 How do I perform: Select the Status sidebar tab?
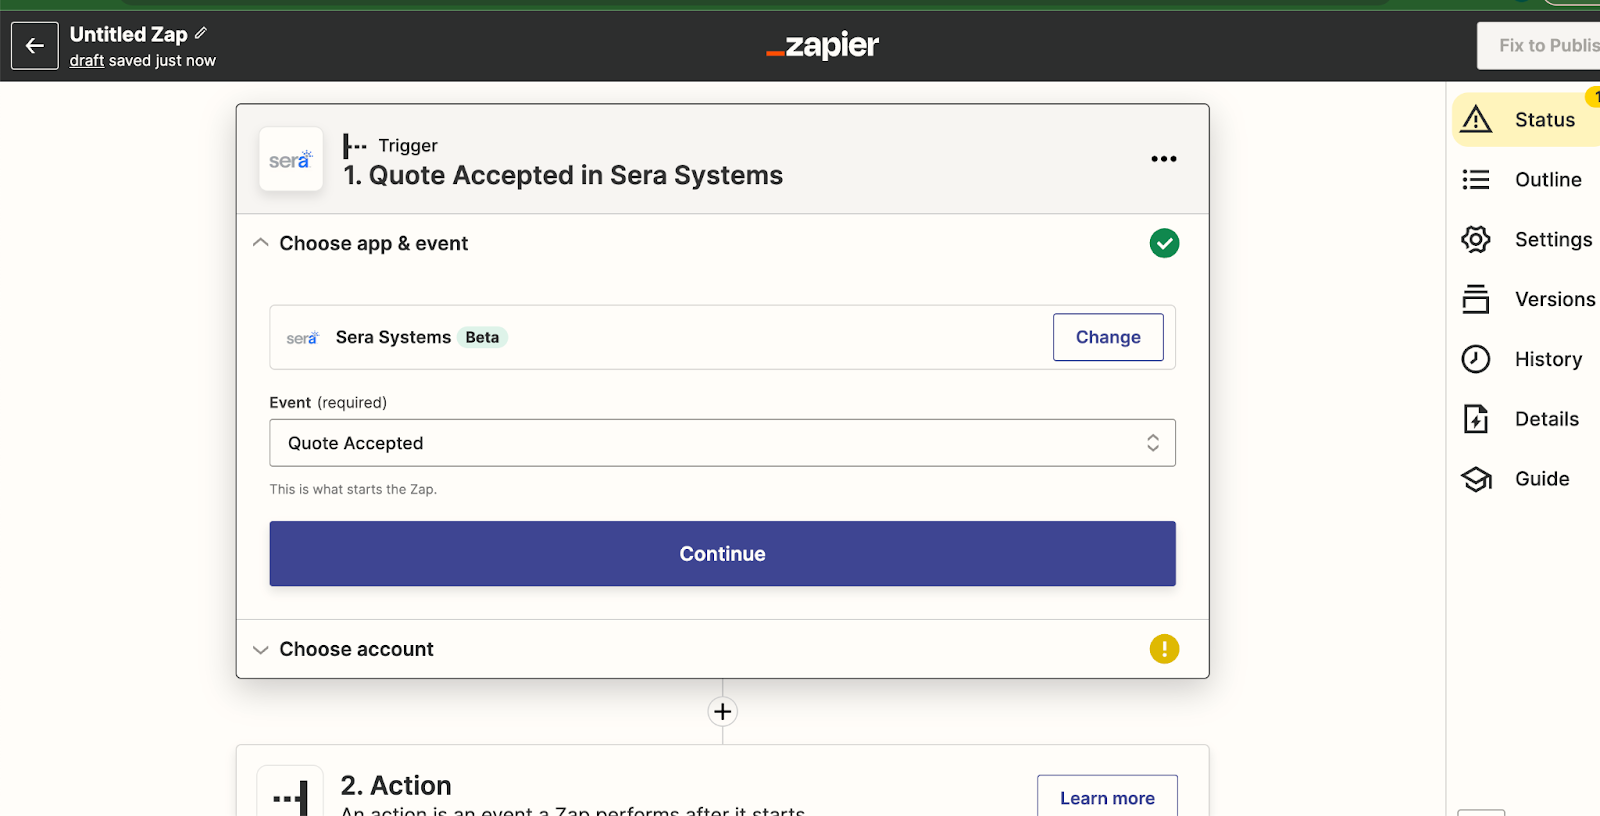[x=1527, y=120]
